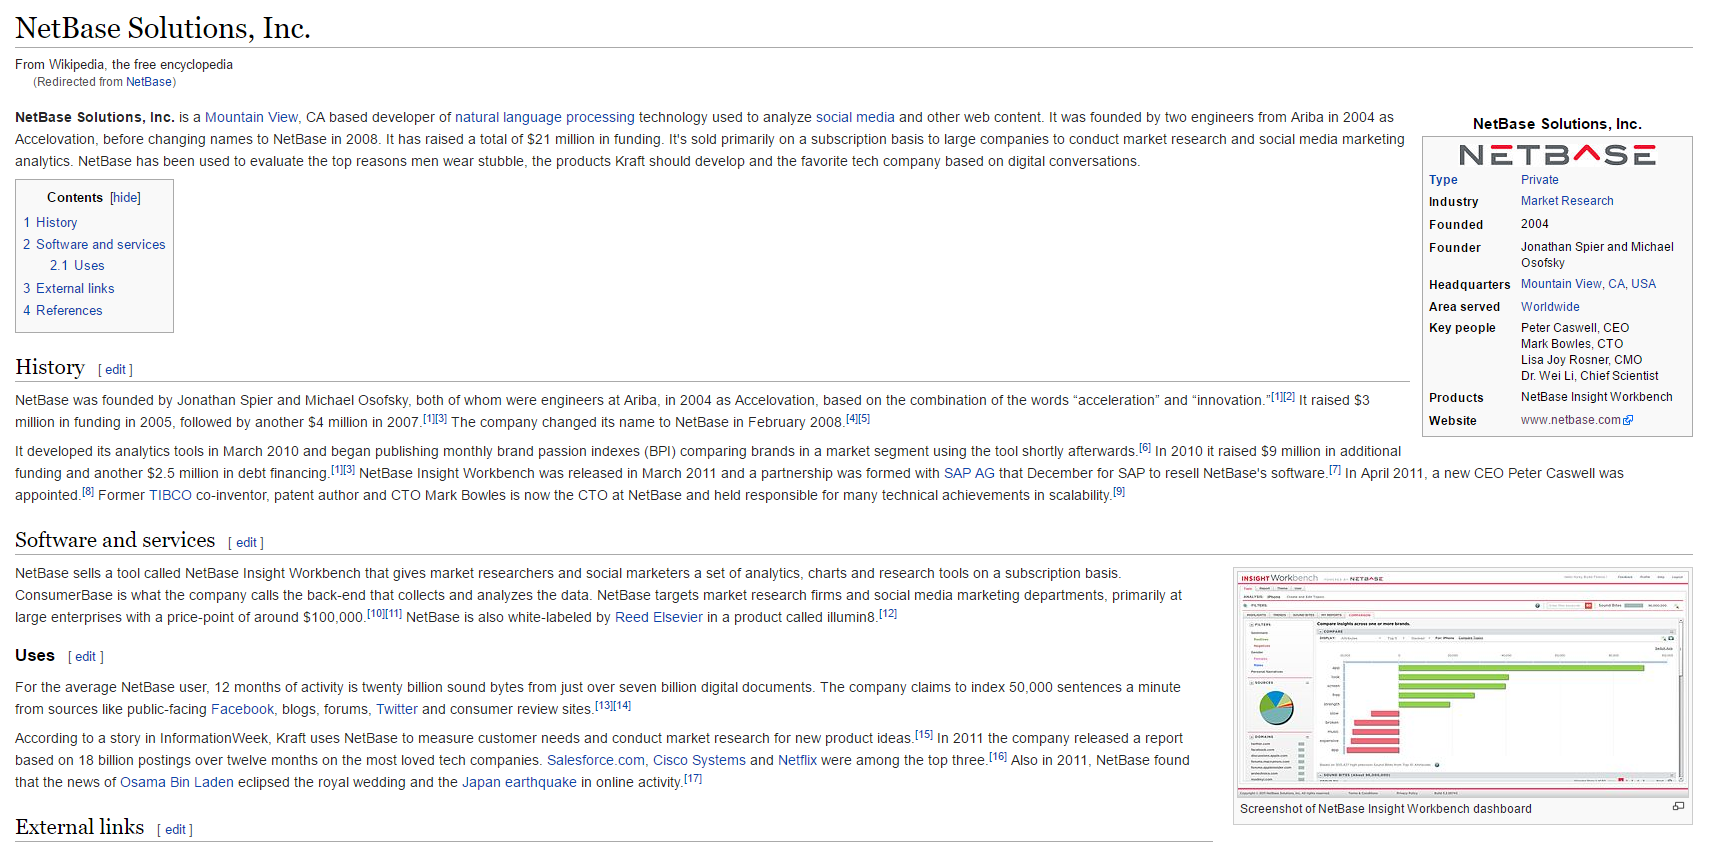Open the Osama Bin Laden link
The height and width of the screenshot is (853, 1715).
(x=177, y=782)
